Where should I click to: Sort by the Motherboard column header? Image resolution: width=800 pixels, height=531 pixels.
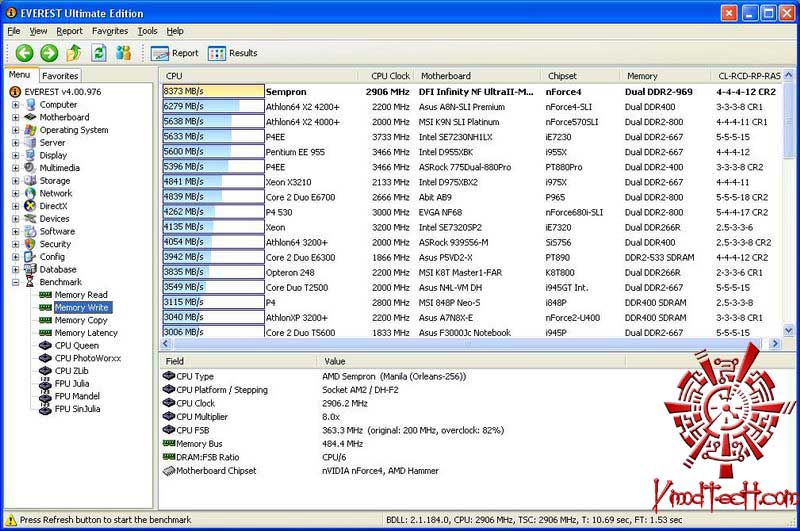pos(477,76)
